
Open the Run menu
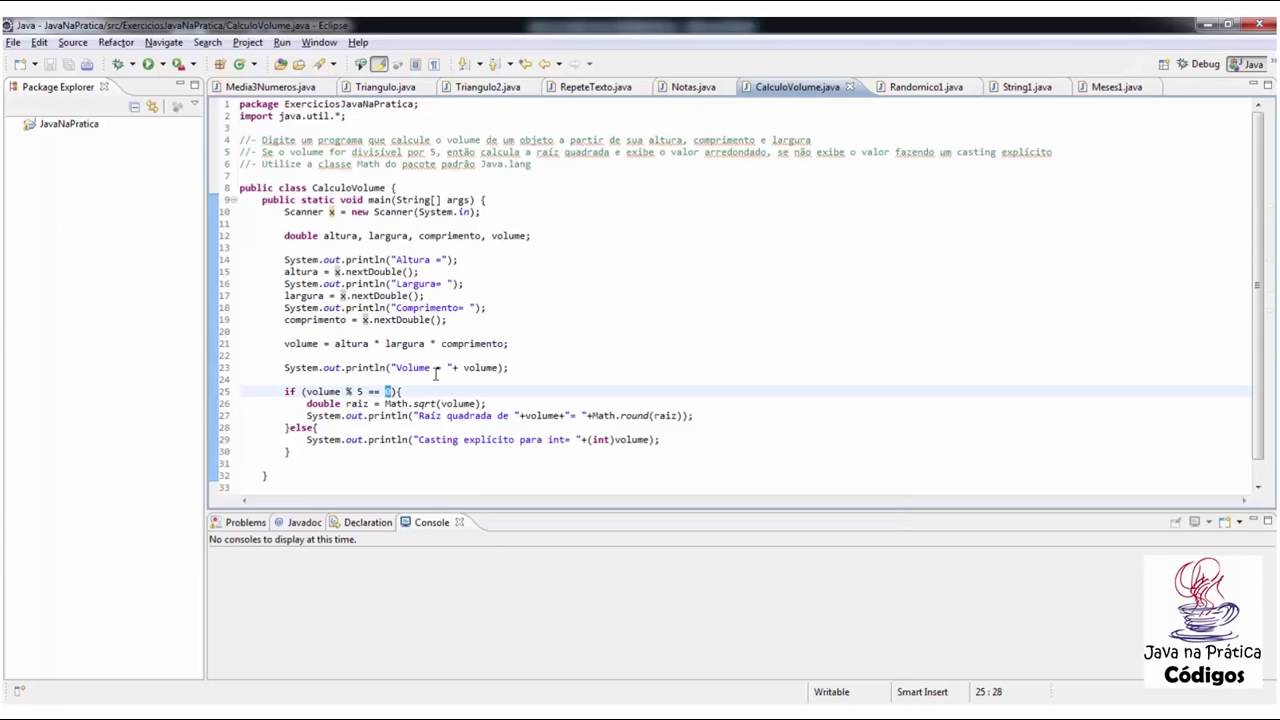click(282, 42)
